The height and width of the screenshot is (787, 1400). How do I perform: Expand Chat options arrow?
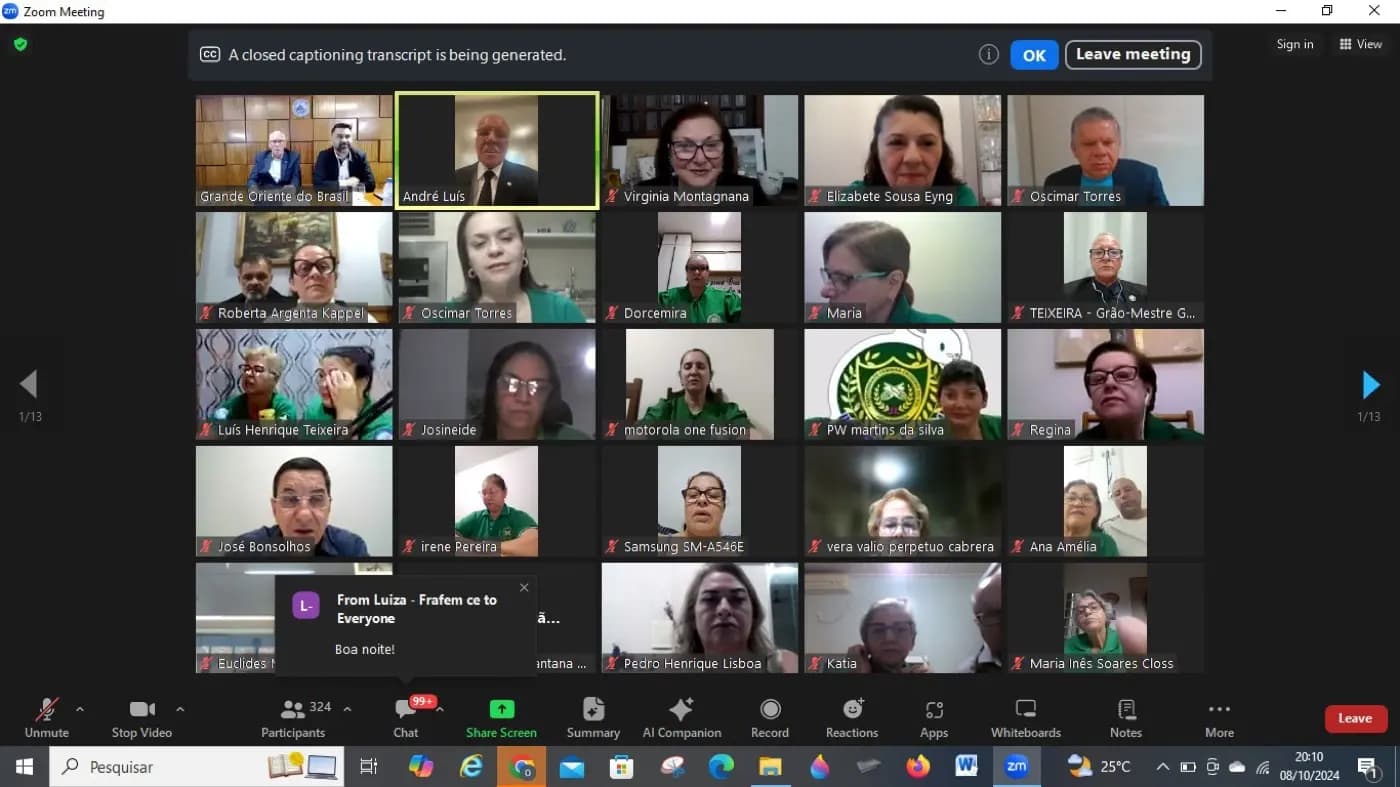click(440, 709)
